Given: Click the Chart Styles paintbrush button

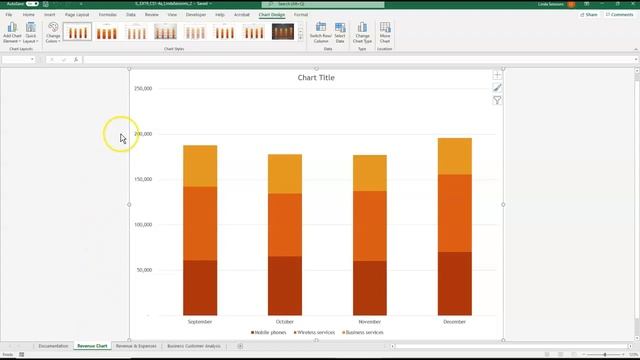Looking at the screenshot, I should (497, 88).
